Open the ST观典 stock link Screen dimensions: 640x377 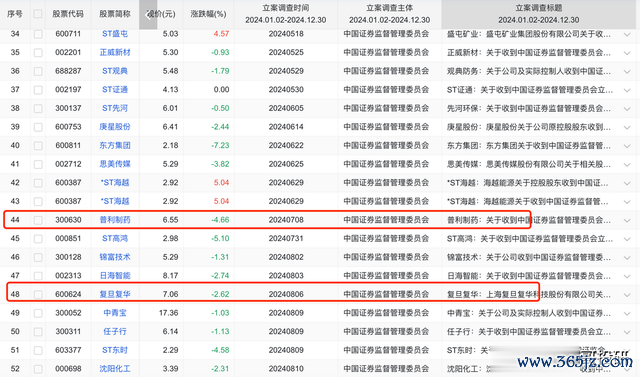[x=115, y=71]
